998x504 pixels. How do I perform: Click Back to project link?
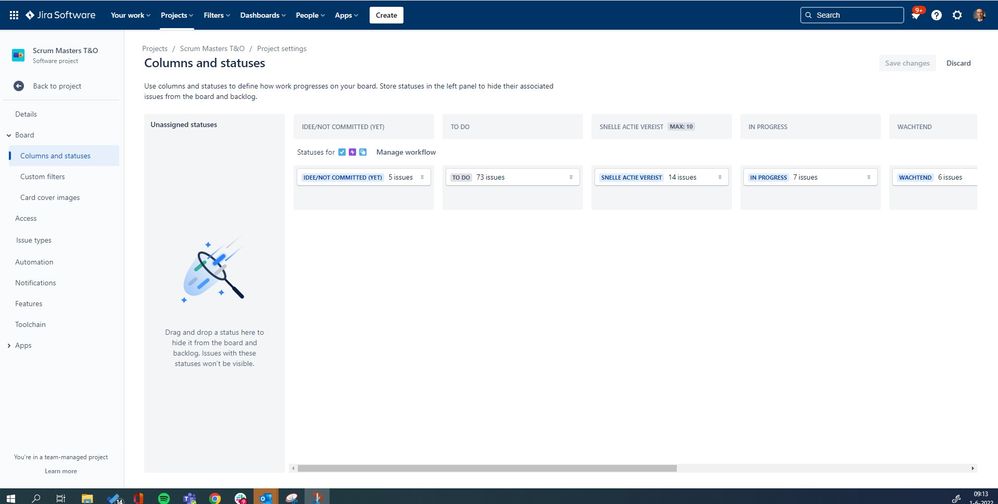coord(57,86)
